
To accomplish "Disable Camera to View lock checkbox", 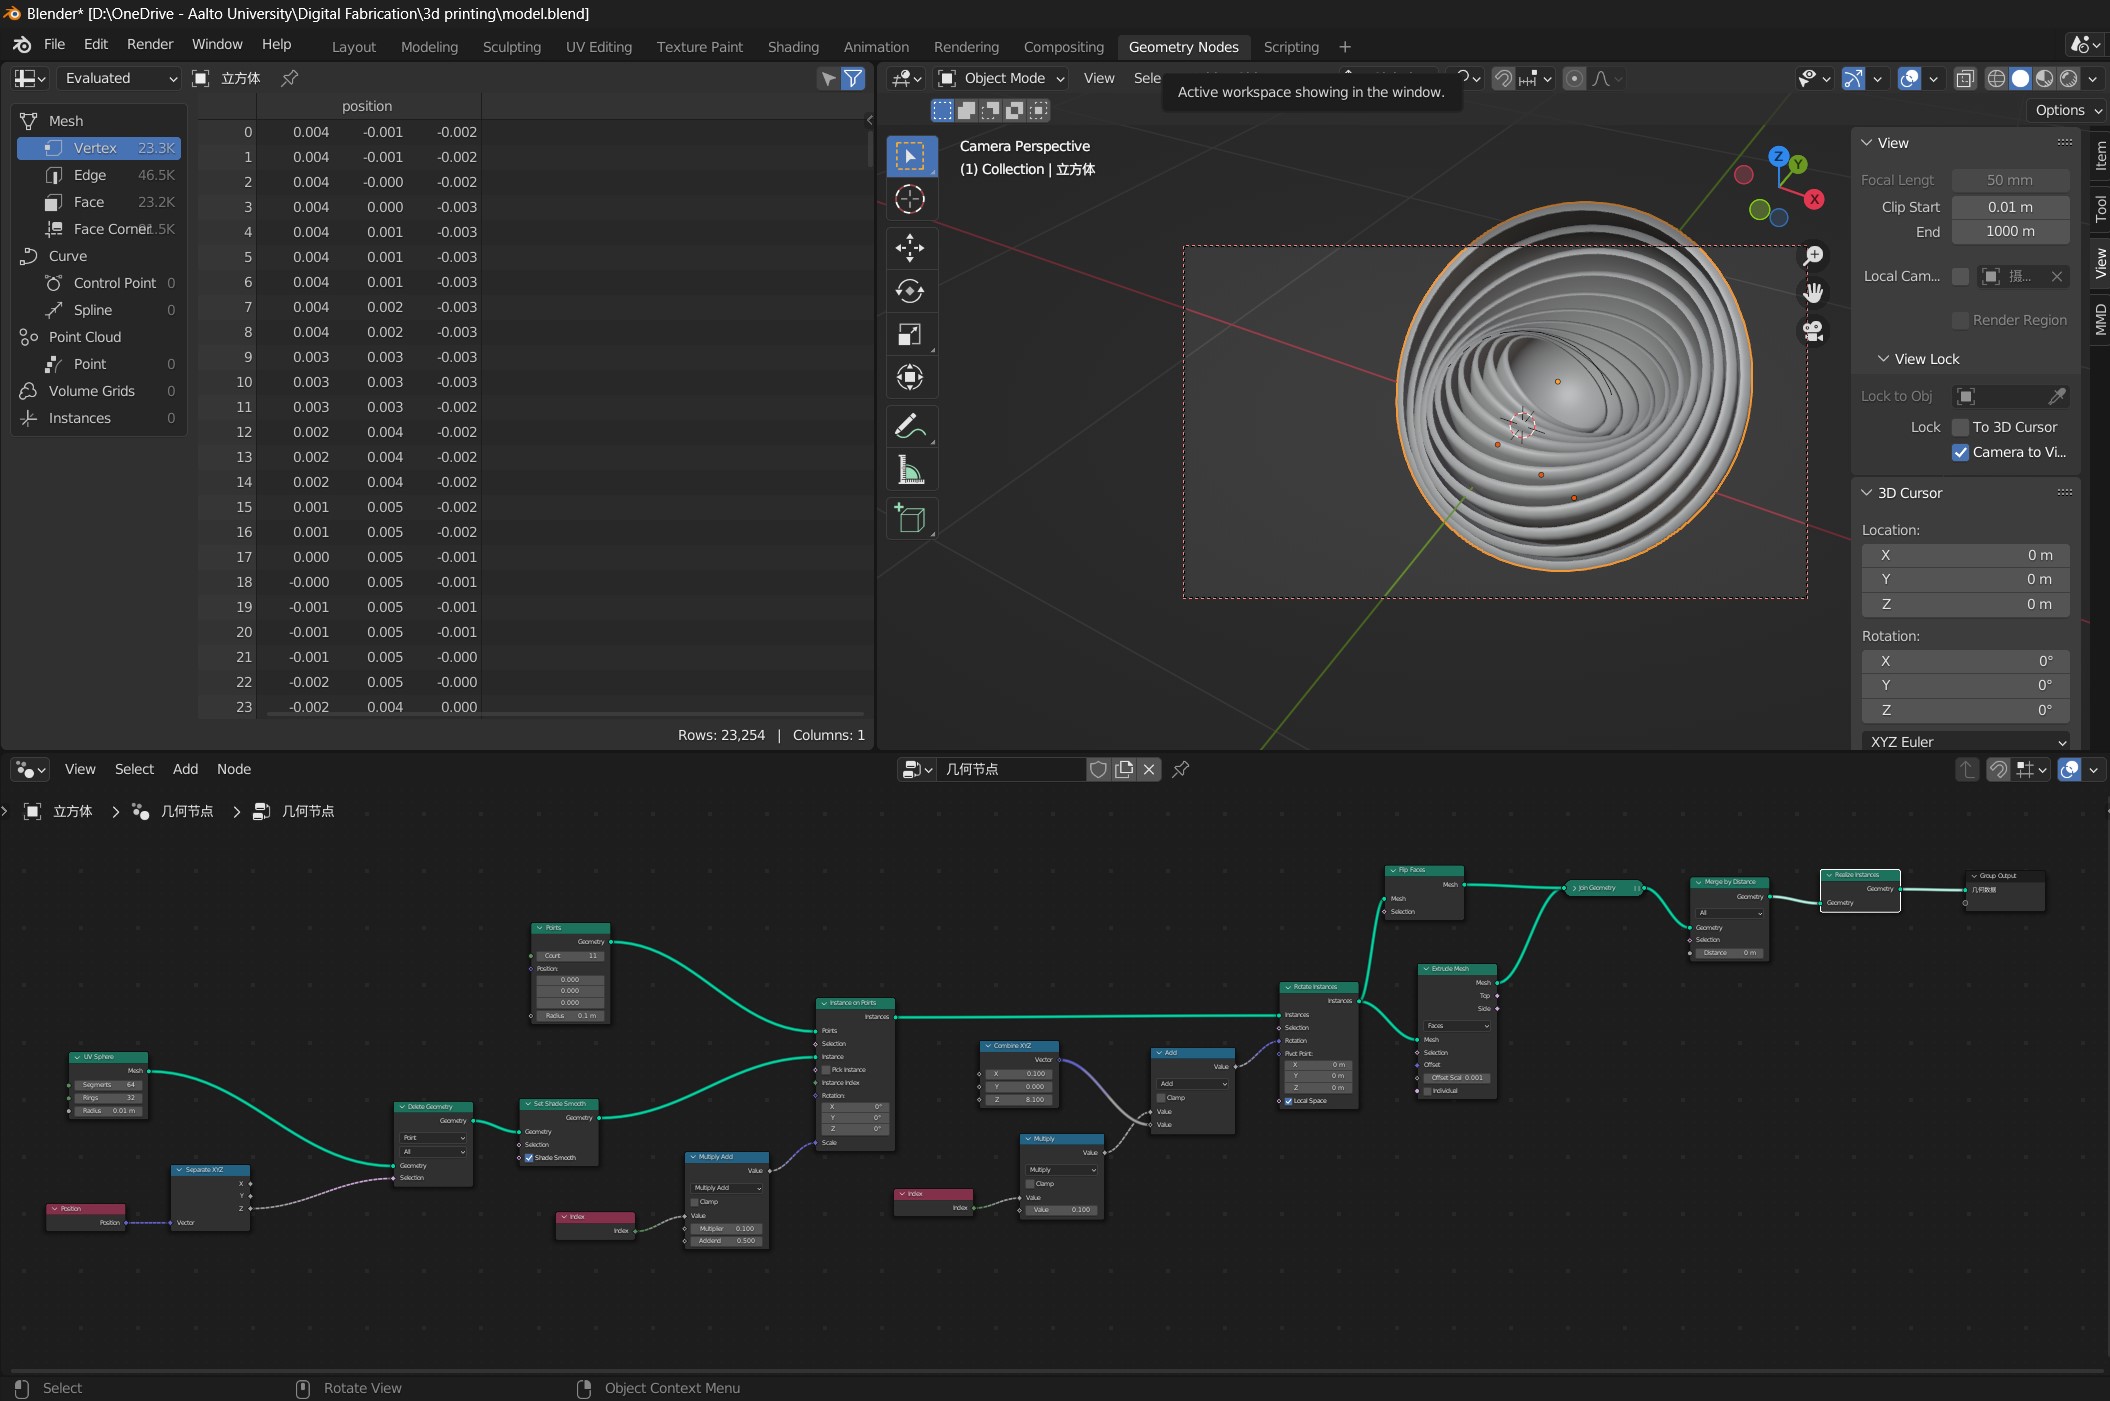I will click(1960, 452).
